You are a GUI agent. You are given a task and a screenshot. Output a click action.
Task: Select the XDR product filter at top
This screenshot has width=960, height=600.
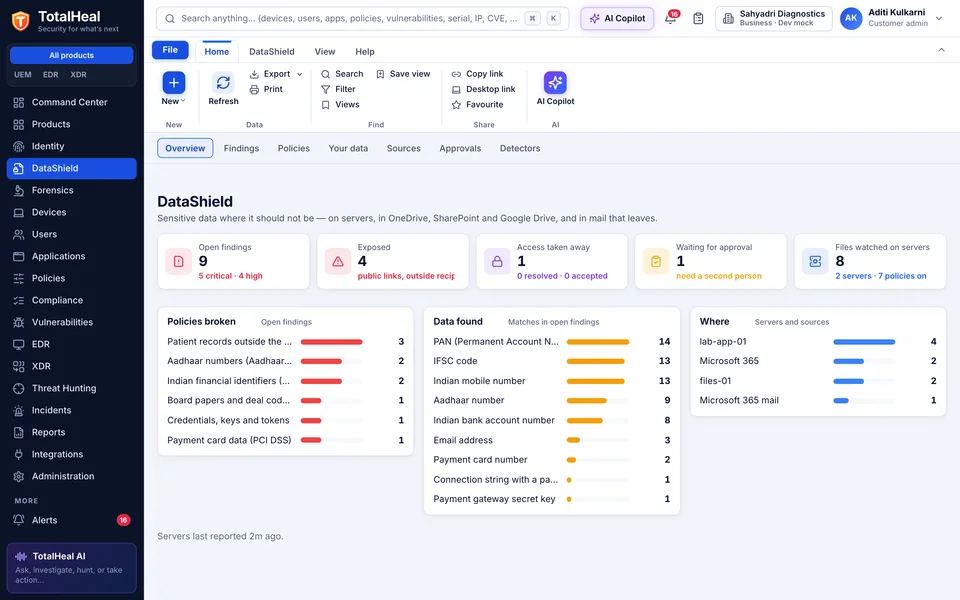pos(78,75)
